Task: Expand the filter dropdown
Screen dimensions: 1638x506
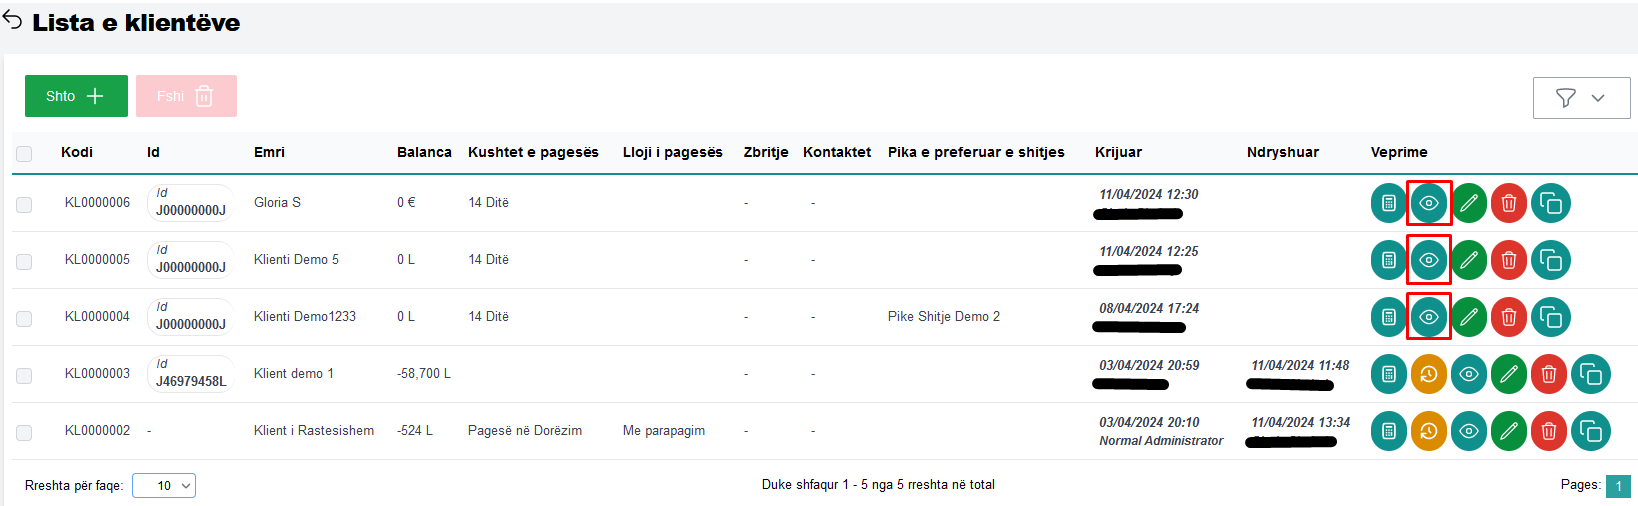Action: click(x=1581, y=97)
